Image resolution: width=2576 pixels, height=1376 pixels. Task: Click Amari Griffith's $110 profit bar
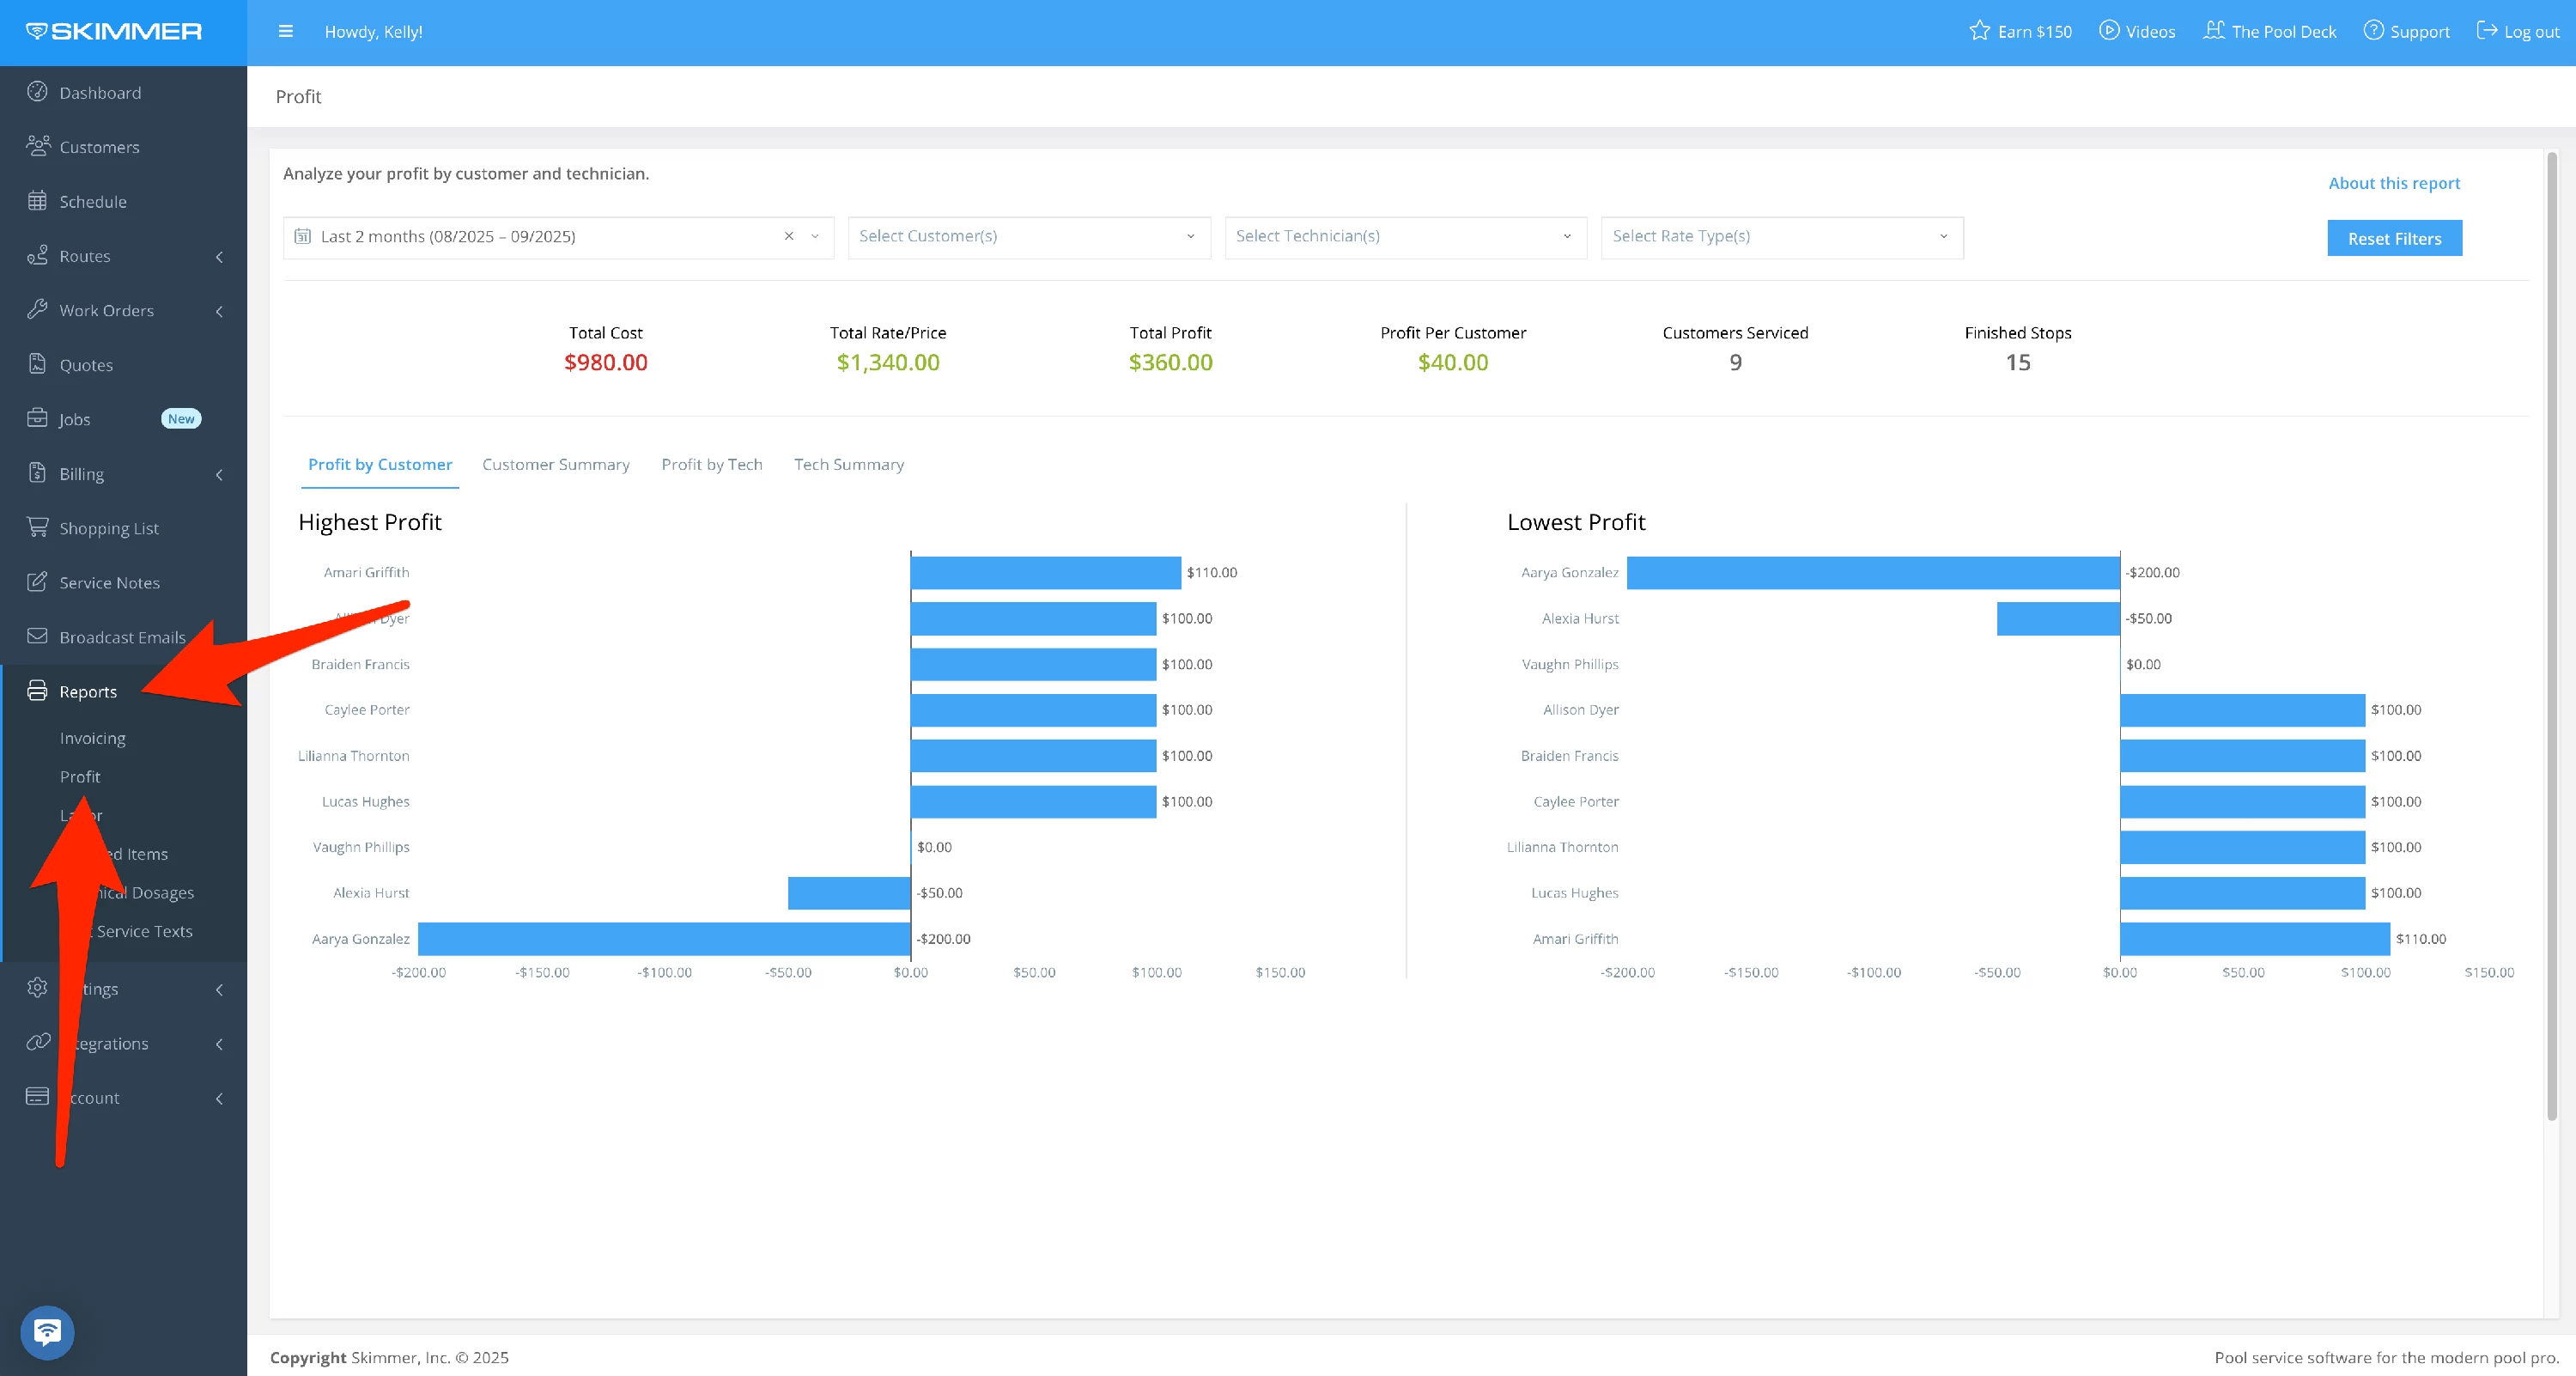click(x=1045, y=572)
